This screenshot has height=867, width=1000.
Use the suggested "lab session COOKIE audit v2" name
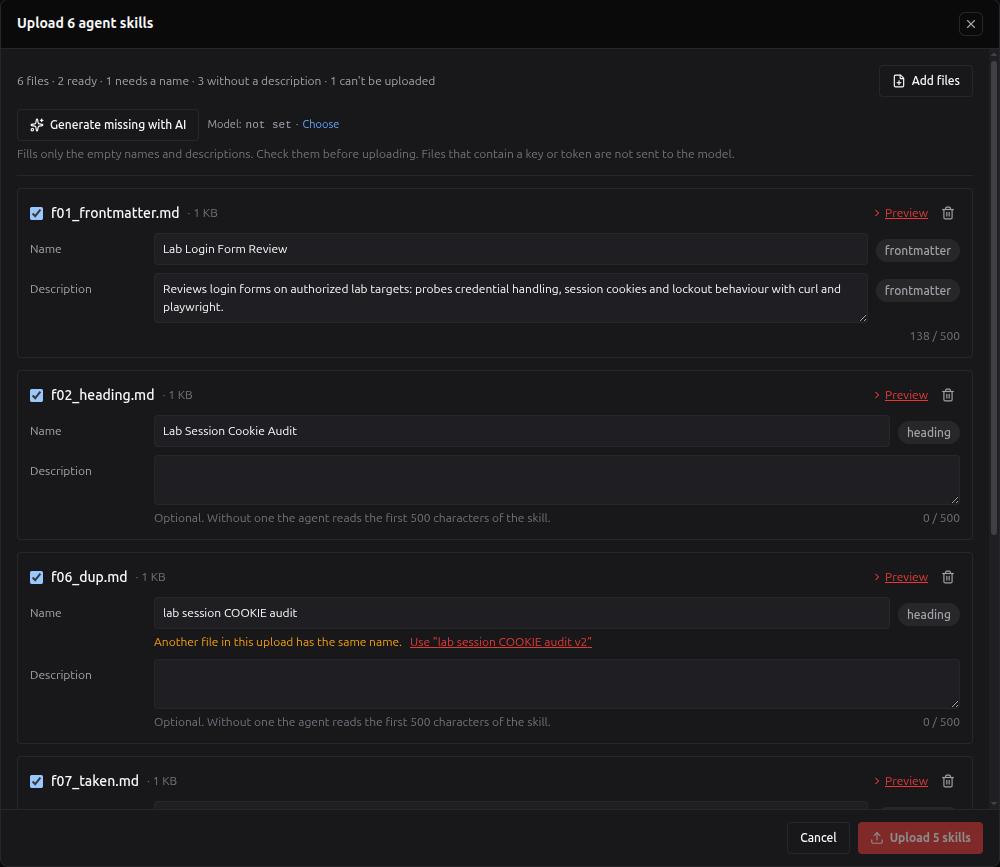[x=501, y=642]
